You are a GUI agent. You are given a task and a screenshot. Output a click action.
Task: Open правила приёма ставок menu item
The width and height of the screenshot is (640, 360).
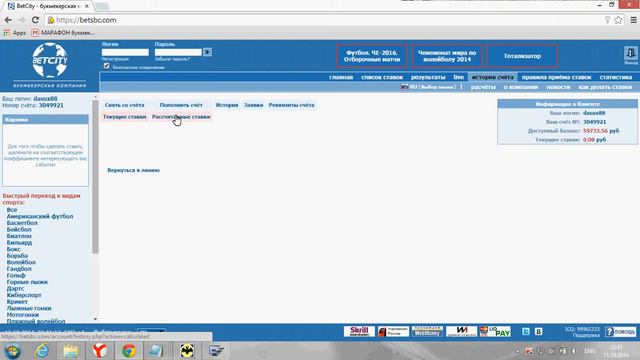coord(556,77)
